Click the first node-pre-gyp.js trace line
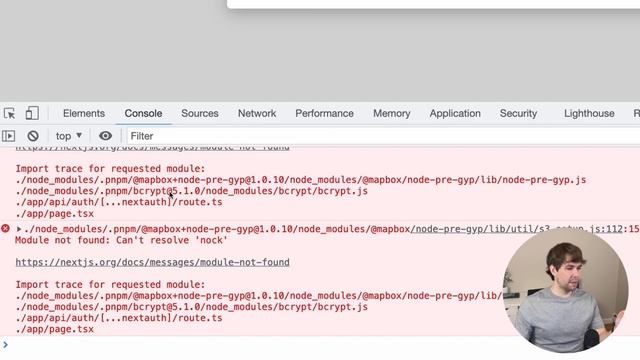The width and height of the screenshot is (640, 360). (301, 180)
